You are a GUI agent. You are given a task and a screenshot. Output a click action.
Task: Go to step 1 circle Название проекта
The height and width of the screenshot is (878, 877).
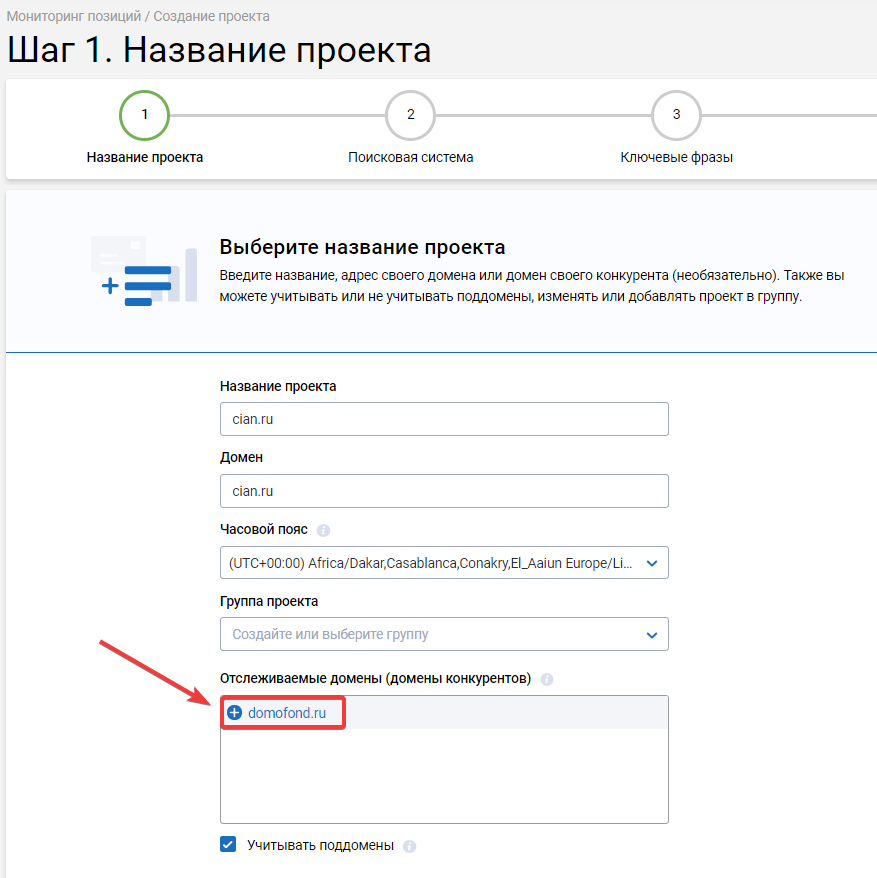(144, 115)
